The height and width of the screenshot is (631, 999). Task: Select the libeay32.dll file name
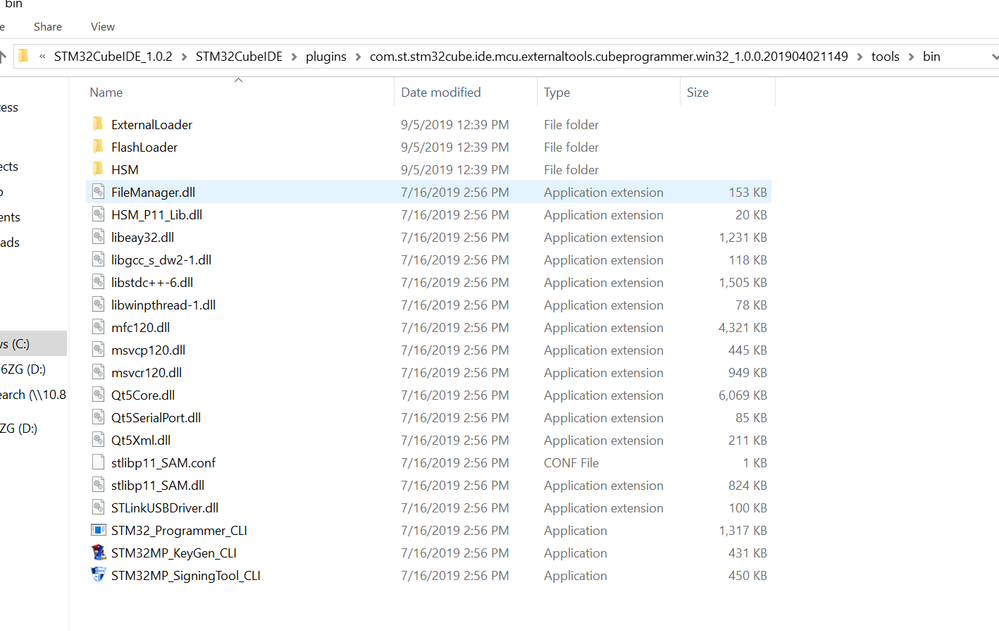pyautogui.click(x=143, y=237)
